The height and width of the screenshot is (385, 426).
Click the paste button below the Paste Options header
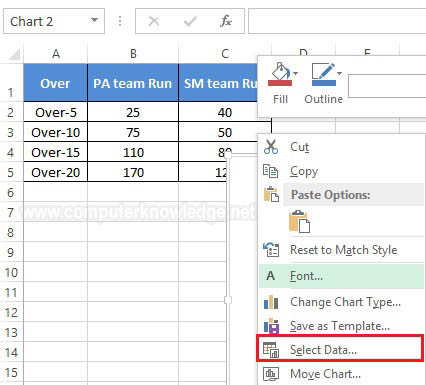[x=299, y=221]
